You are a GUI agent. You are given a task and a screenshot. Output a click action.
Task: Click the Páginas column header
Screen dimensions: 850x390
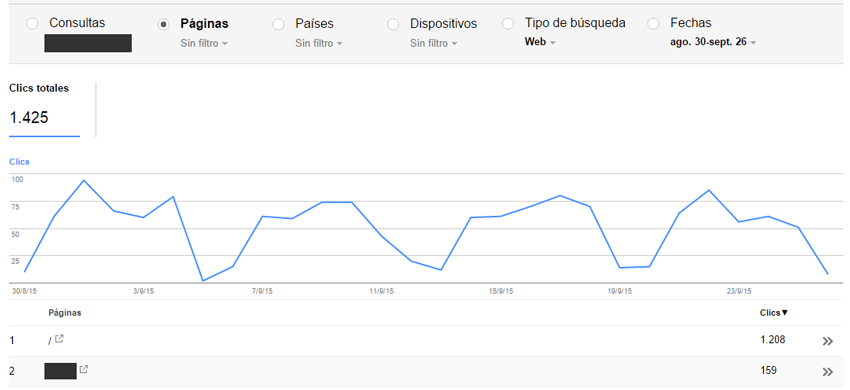tap(65, 313)
